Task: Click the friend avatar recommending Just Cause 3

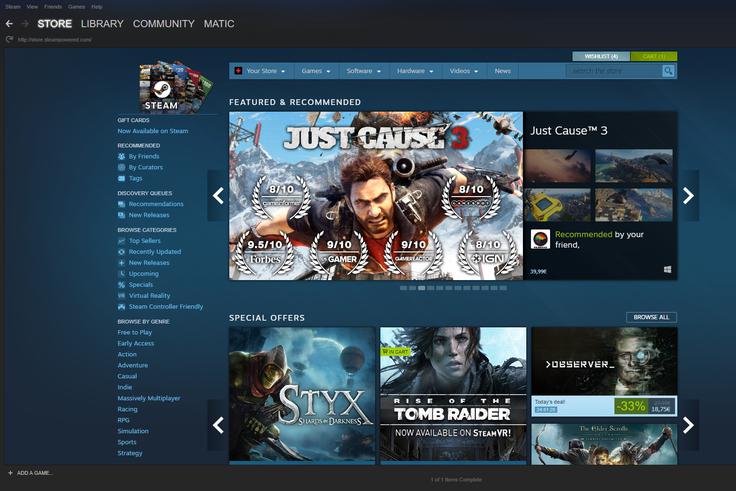Action: pos(540,239)
